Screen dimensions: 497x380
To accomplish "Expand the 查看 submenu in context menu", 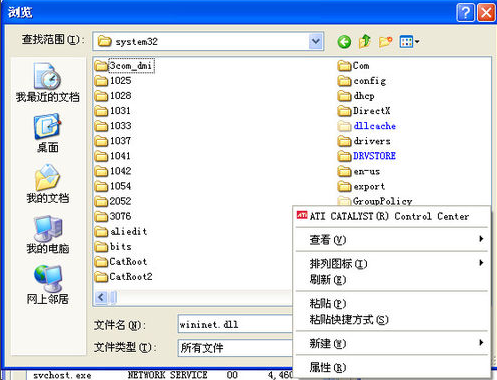I will tap(391, 240).
